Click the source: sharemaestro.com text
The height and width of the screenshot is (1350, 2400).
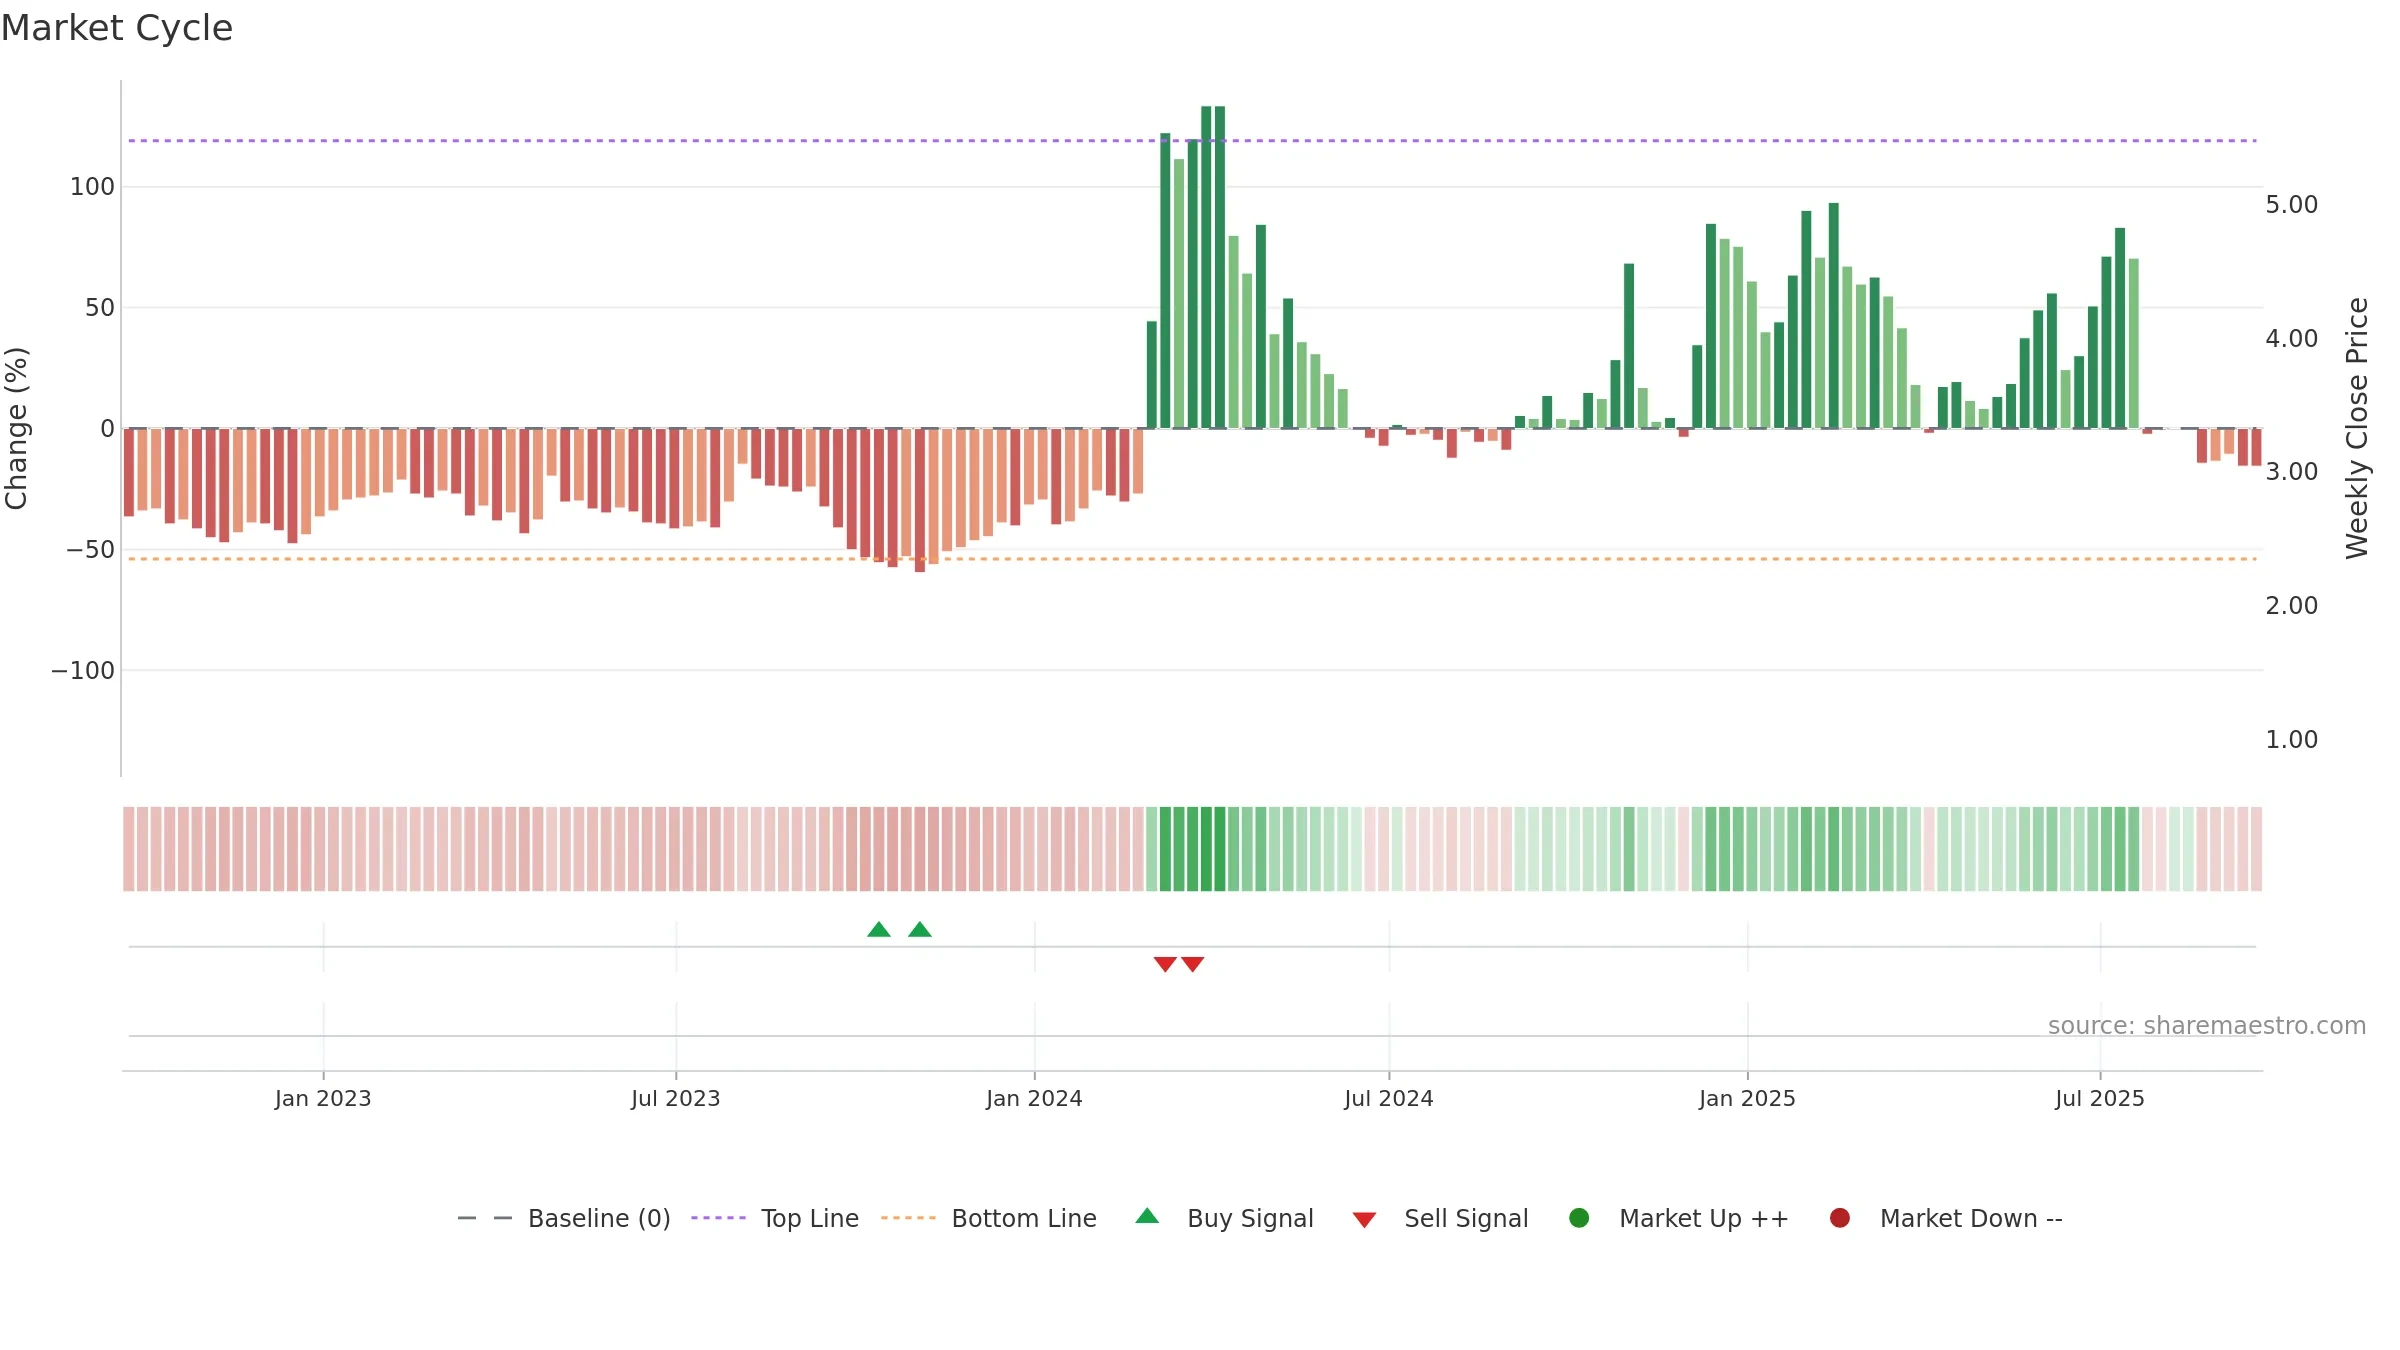pyautogui.click(x=2207, y=1026)
